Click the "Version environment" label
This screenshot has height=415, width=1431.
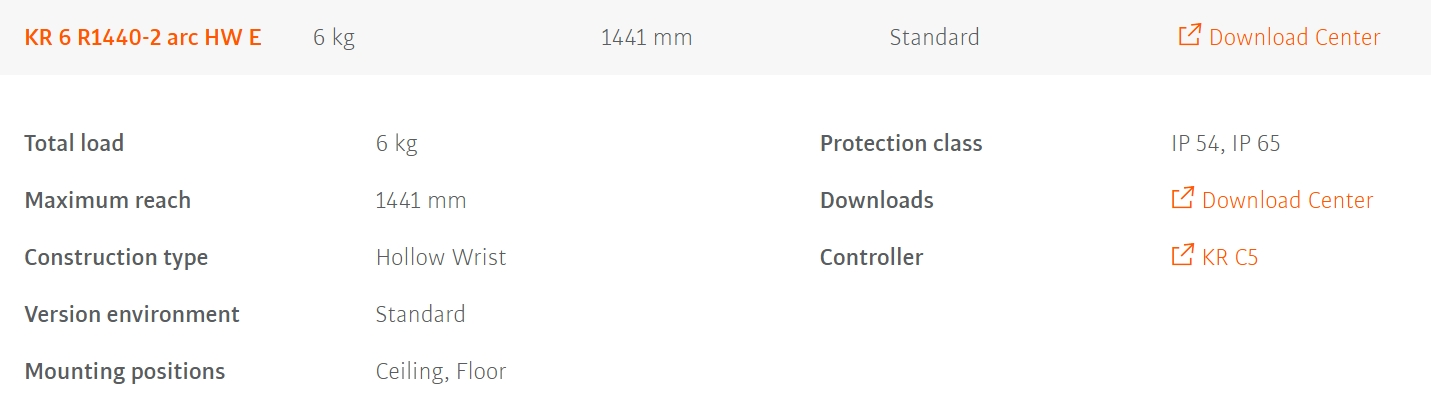pyautogui.click(x=132, y=315)
